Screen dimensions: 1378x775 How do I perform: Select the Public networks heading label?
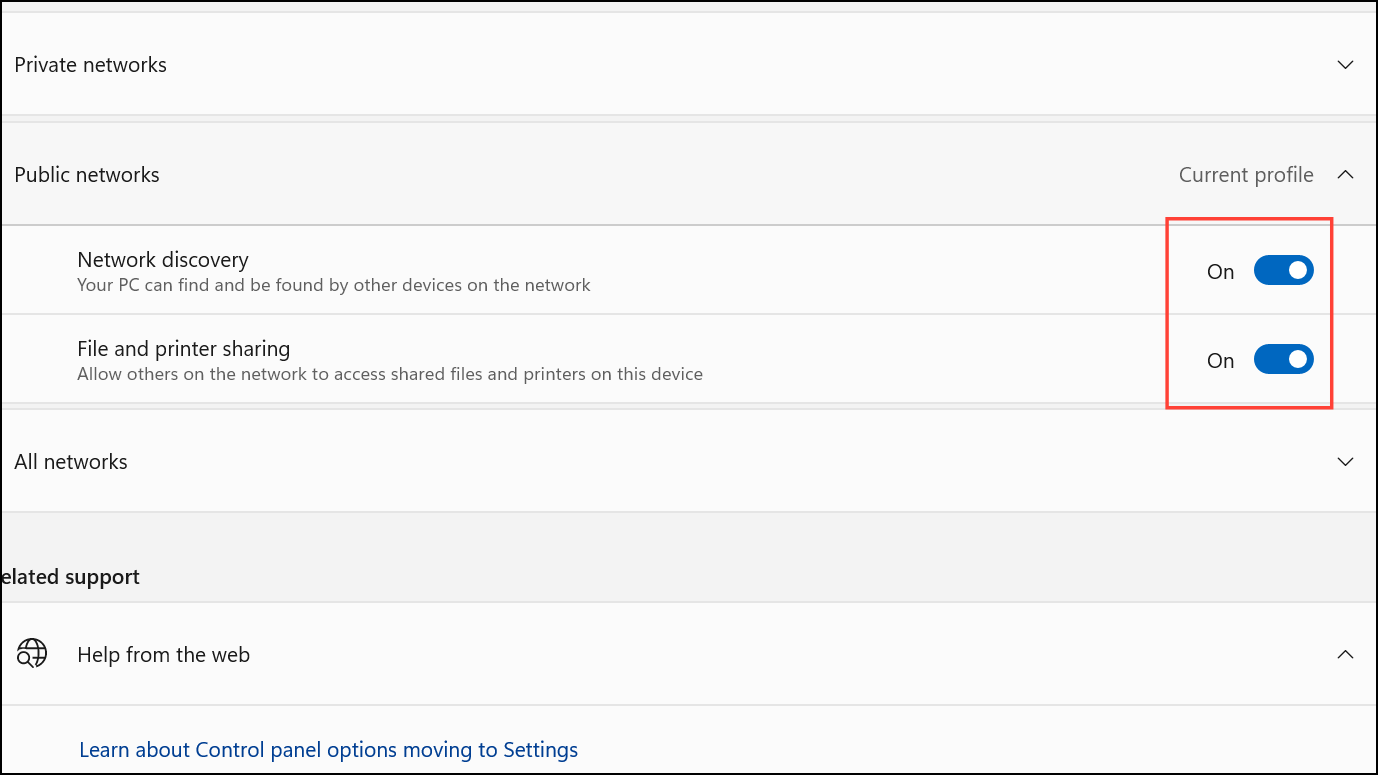87,175
